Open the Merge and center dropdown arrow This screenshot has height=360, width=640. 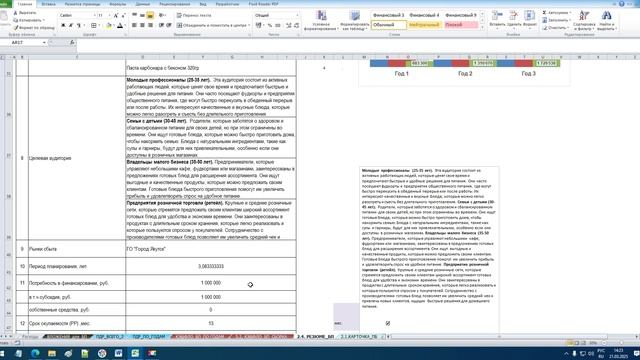[249, 25]
